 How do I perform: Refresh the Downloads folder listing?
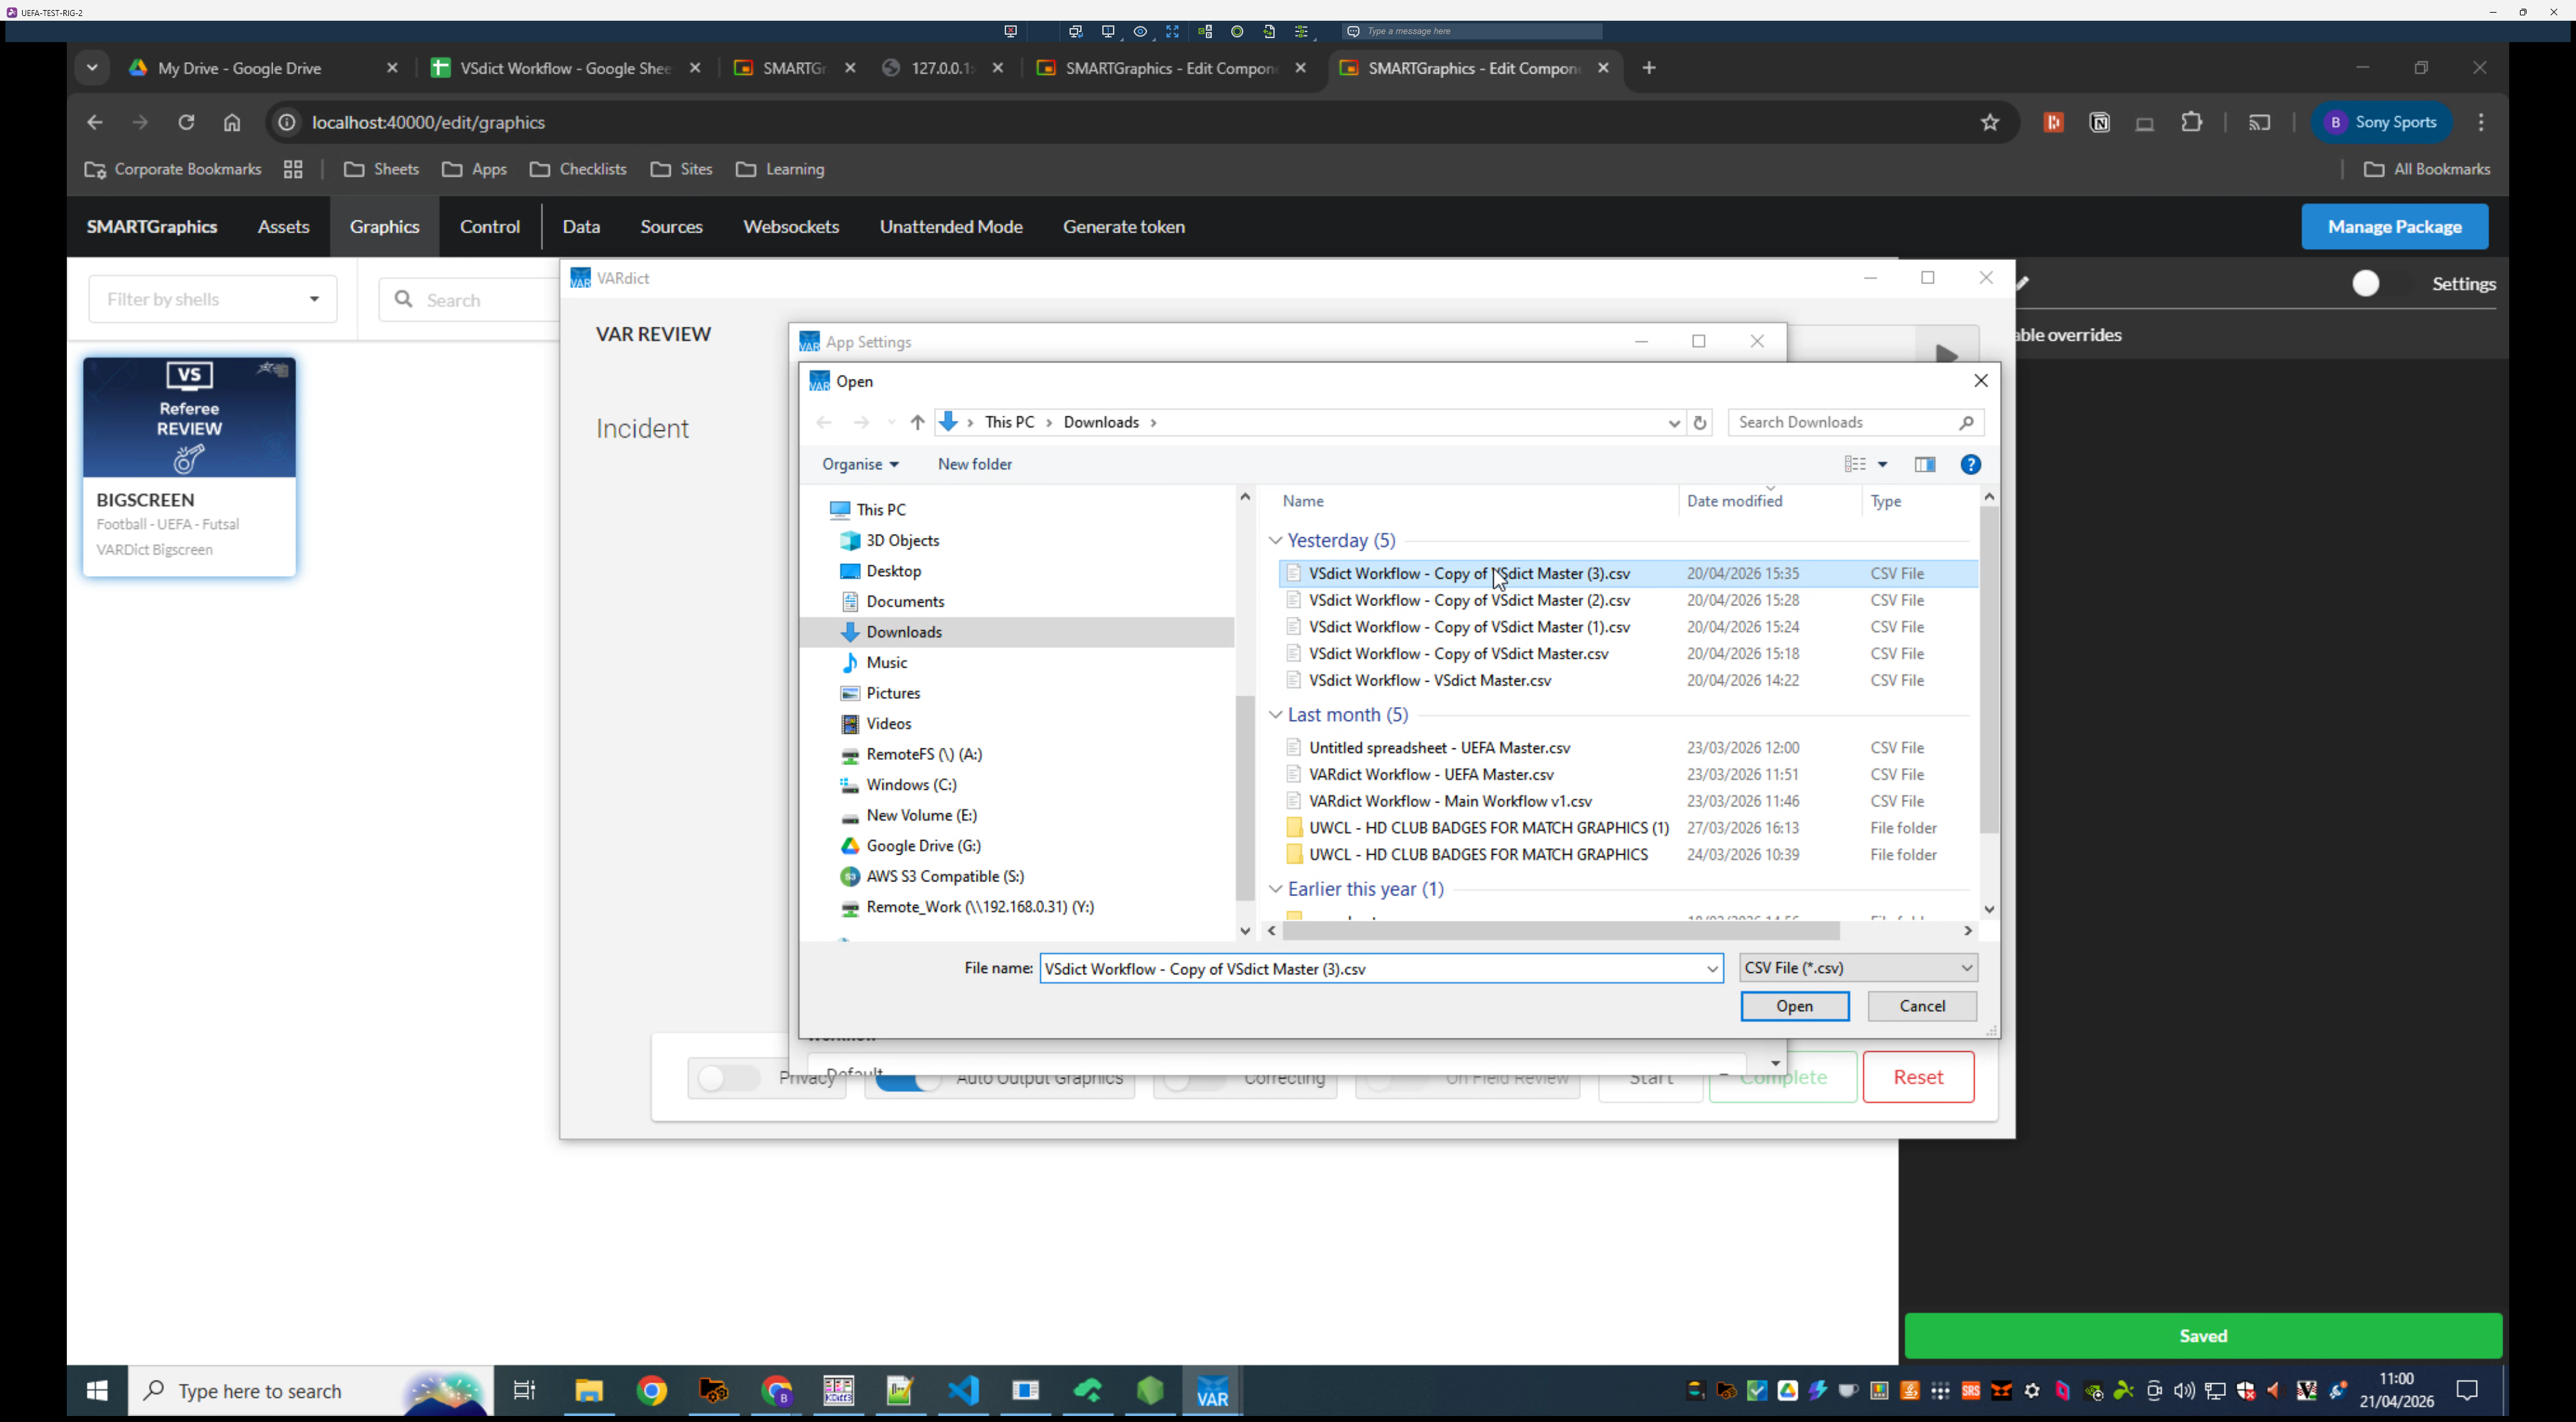(1699, 423)
